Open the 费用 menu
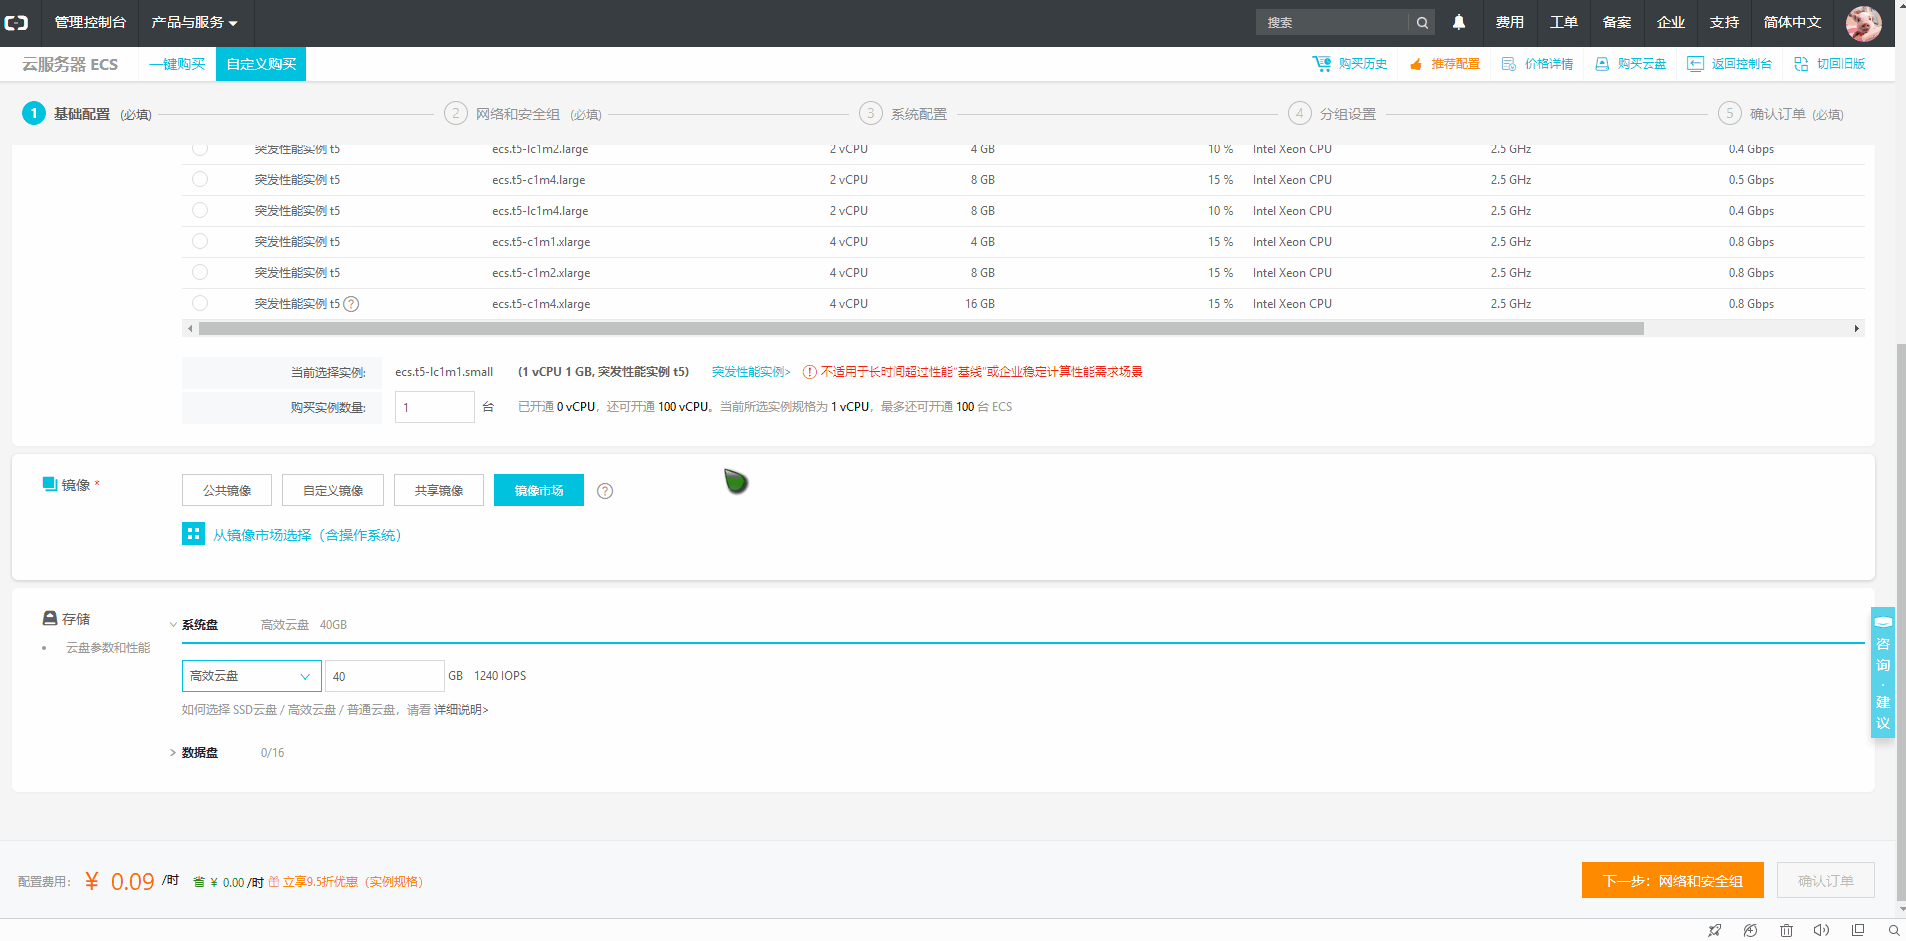Viewport: 1906px width, 941px height. point(1510,22)
